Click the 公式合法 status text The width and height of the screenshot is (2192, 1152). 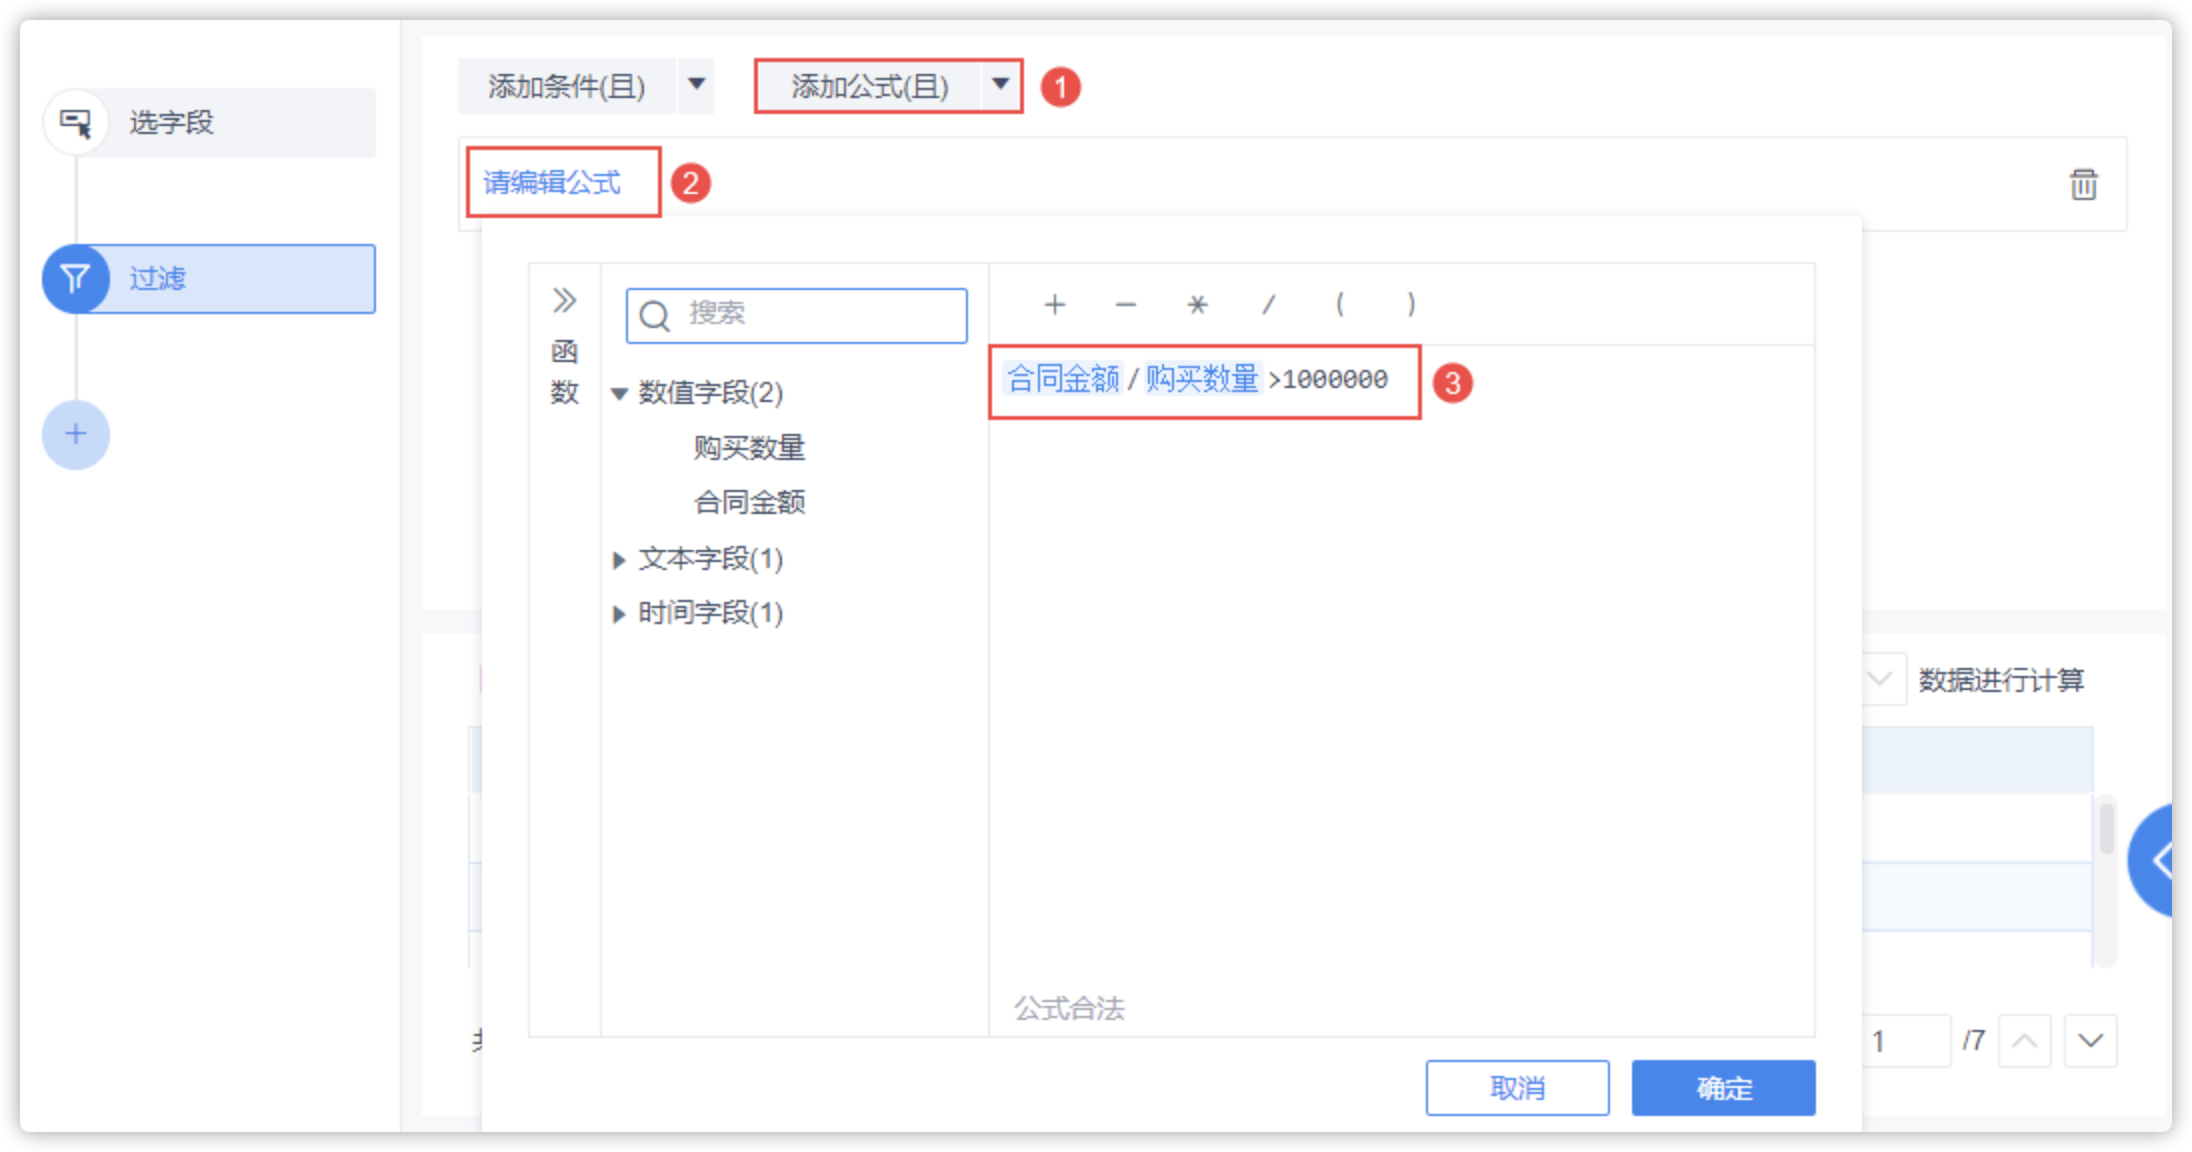point(1069,1008)
